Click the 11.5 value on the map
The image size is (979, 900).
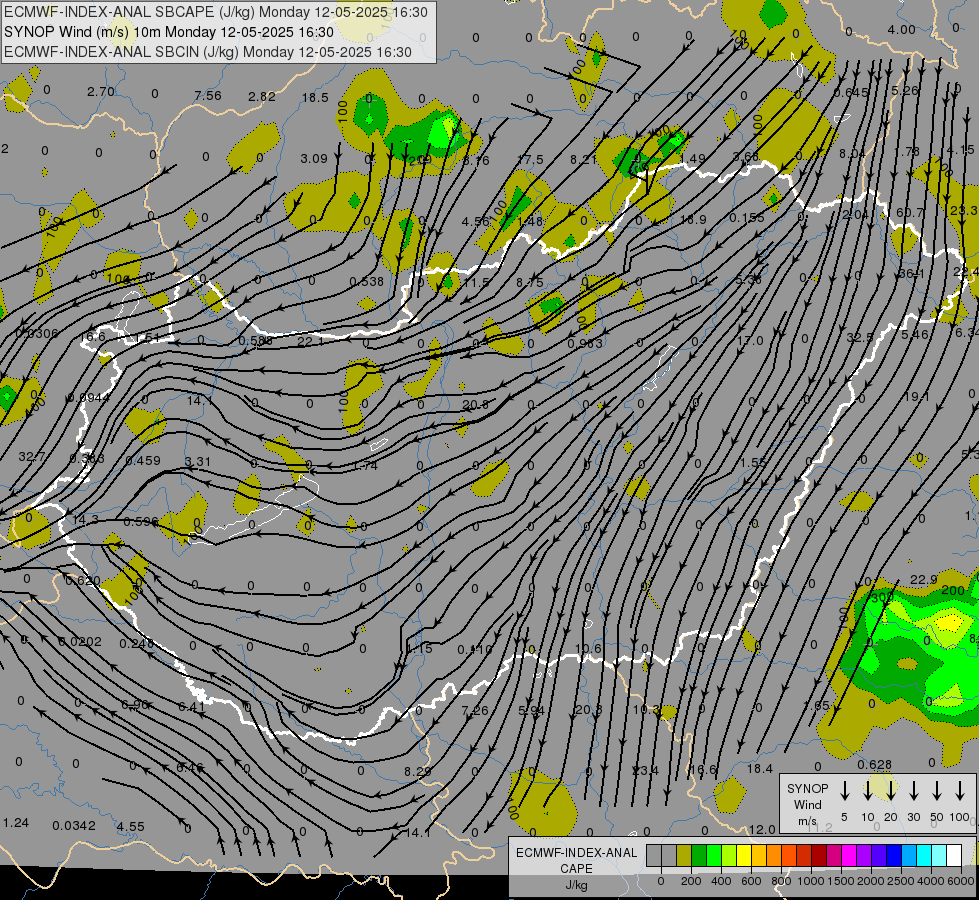pos(476,283)
